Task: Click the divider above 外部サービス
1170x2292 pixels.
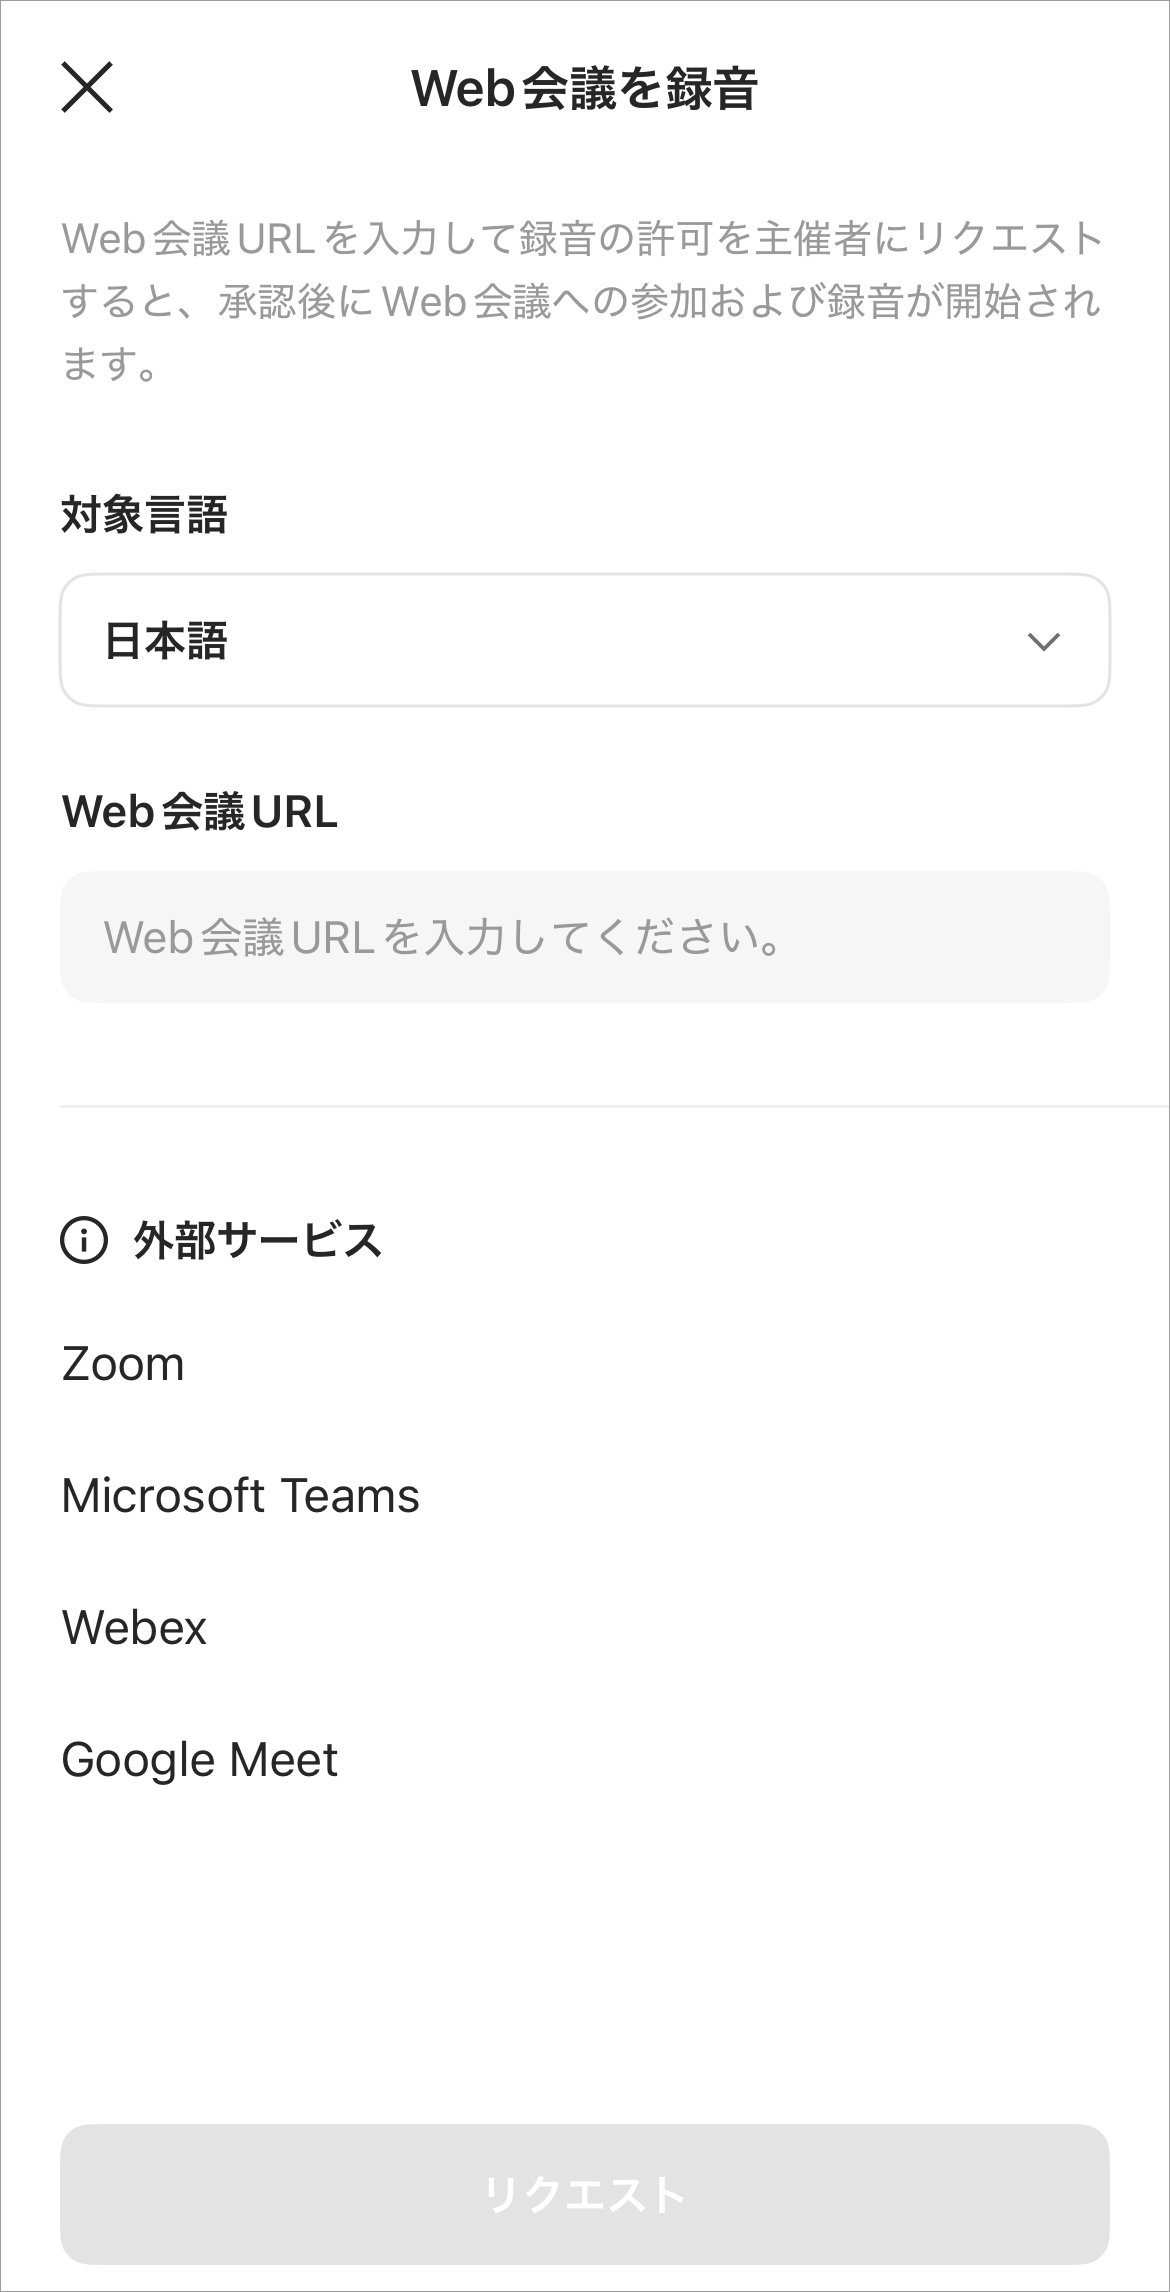Action: coord(612,1107)
